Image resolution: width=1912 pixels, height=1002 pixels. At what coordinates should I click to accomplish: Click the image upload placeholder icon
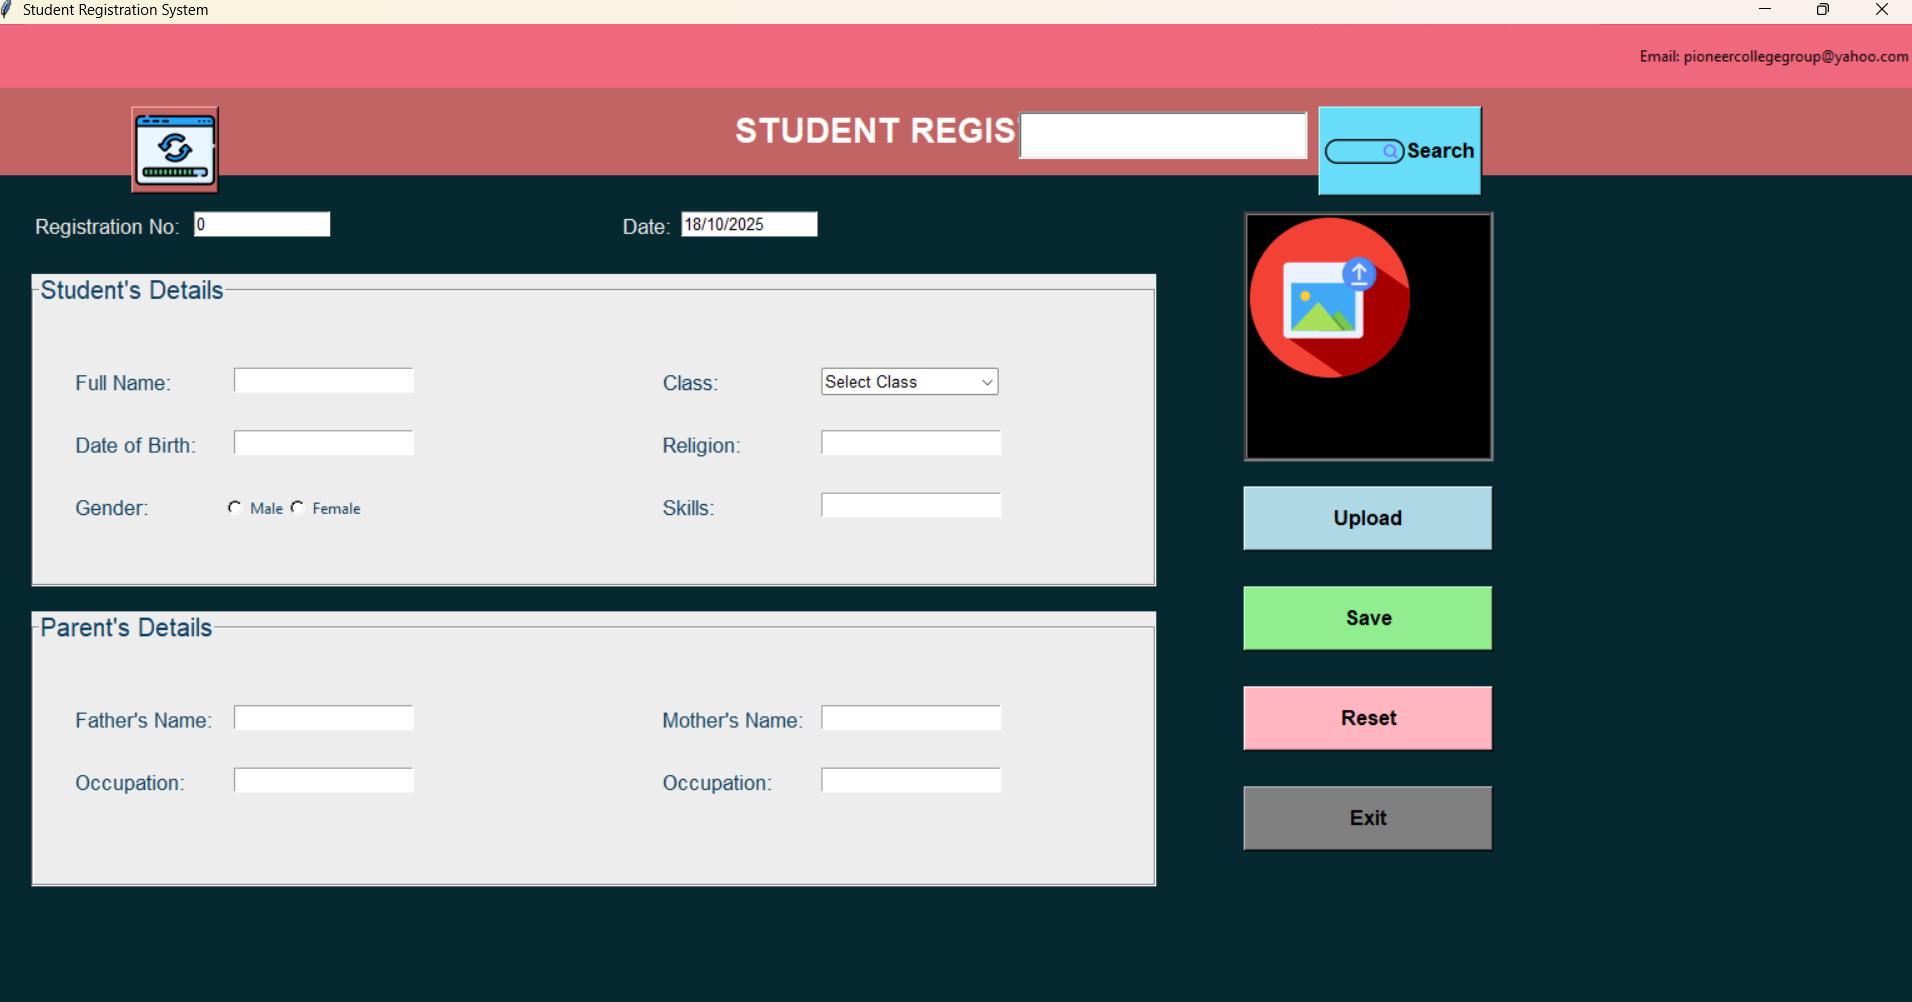(1330, 298)
